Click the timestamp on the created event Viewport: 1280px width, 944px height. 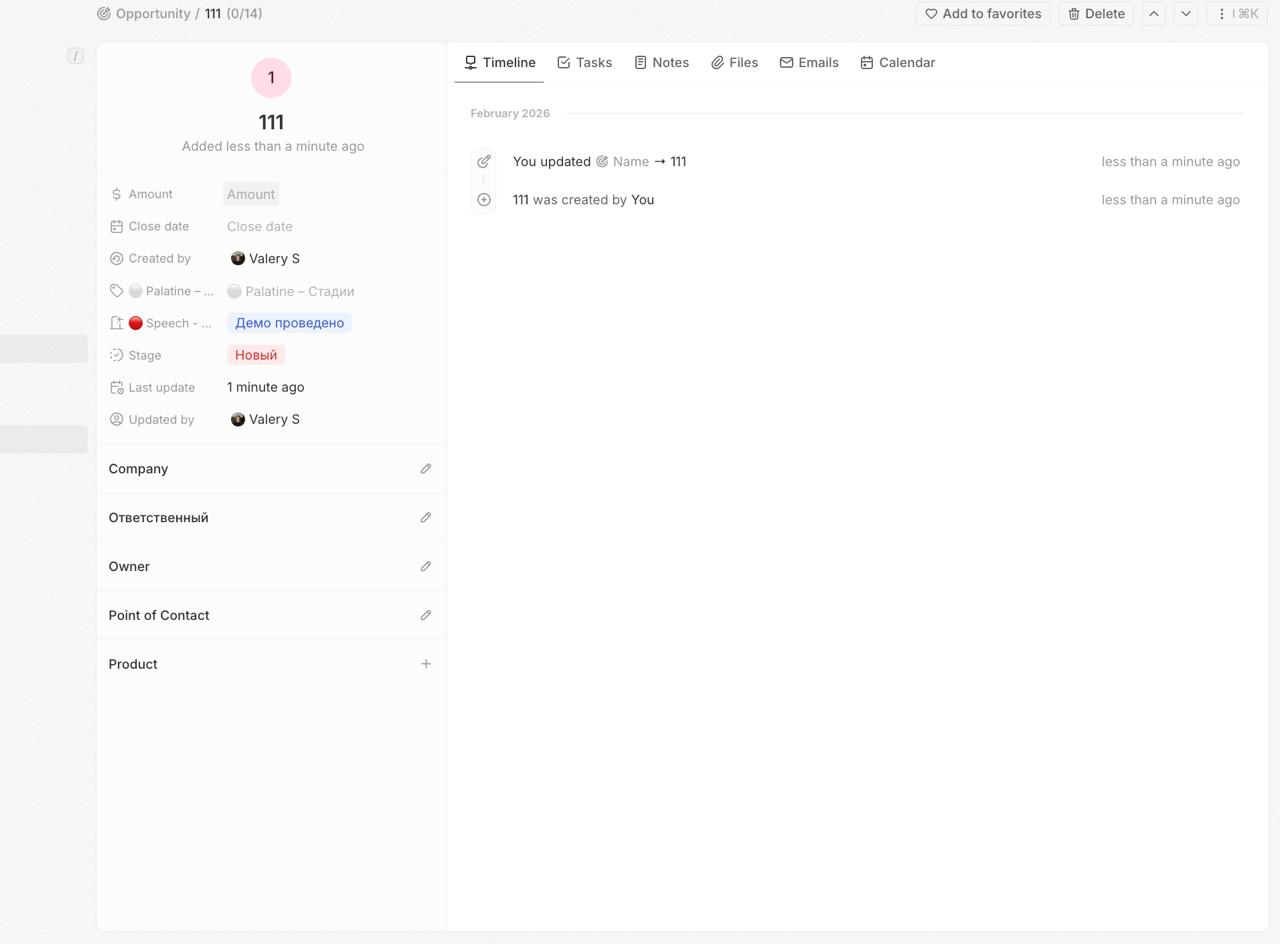tap(1171, 200)
